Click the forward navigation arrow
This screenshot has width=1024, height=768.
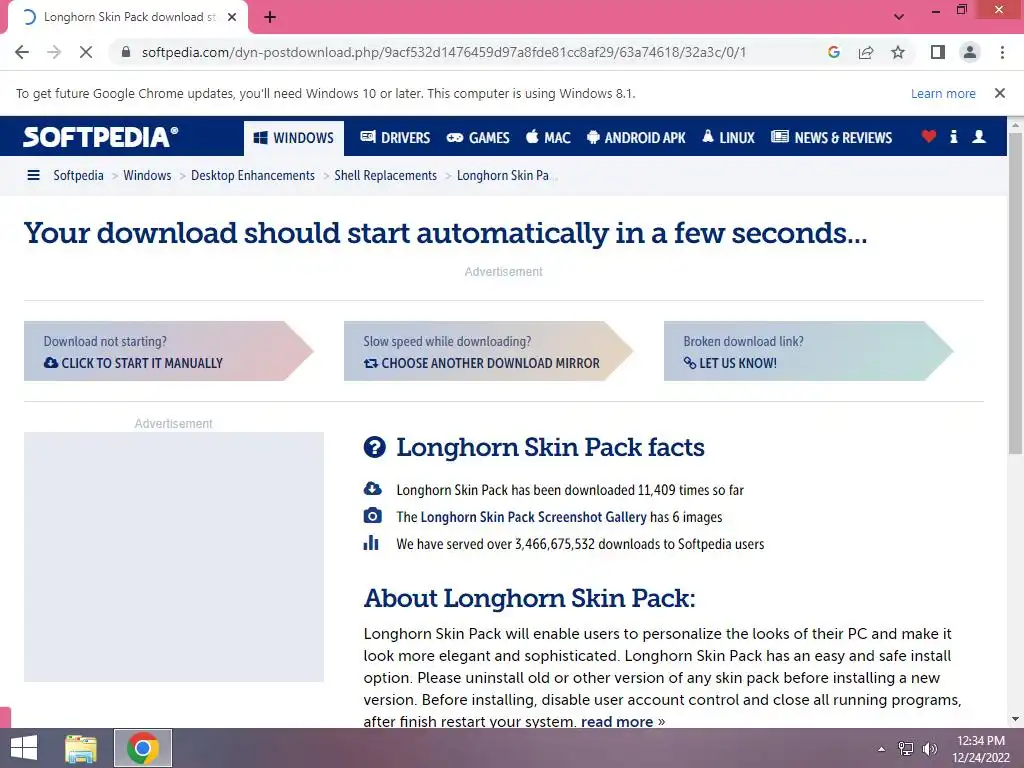pos(54,52)
